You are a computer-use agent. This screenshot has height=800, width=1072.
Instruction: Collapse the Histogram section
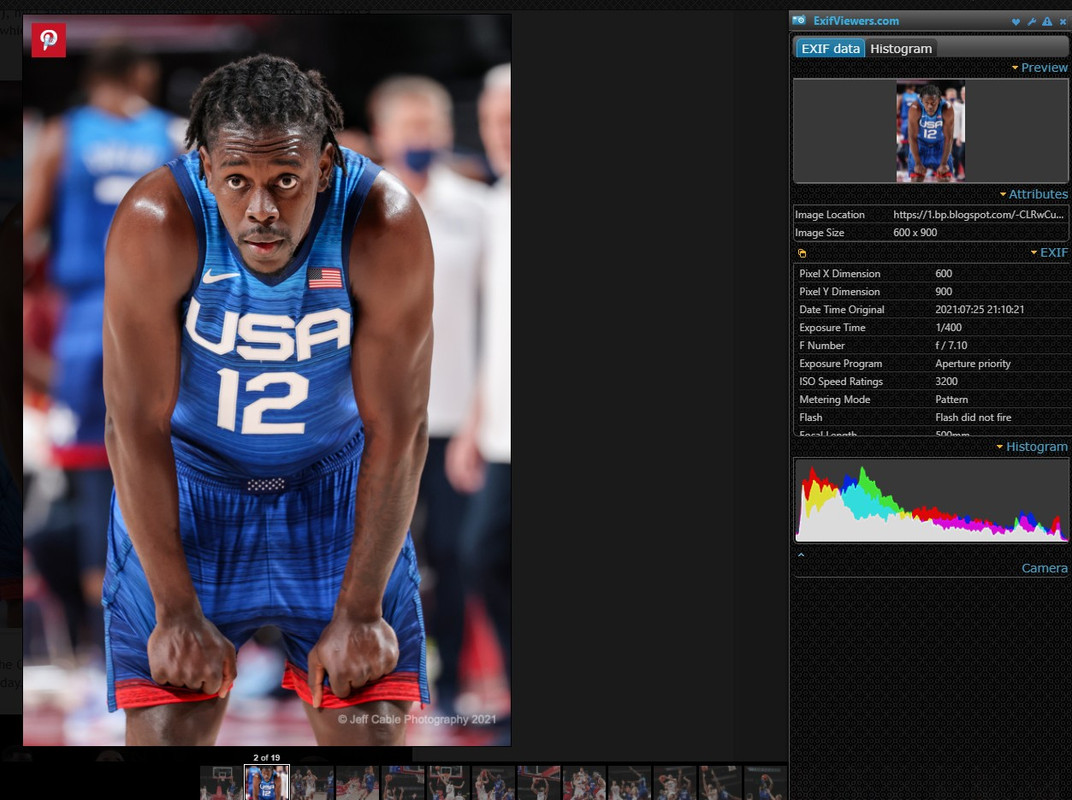tap(1032, 446)
